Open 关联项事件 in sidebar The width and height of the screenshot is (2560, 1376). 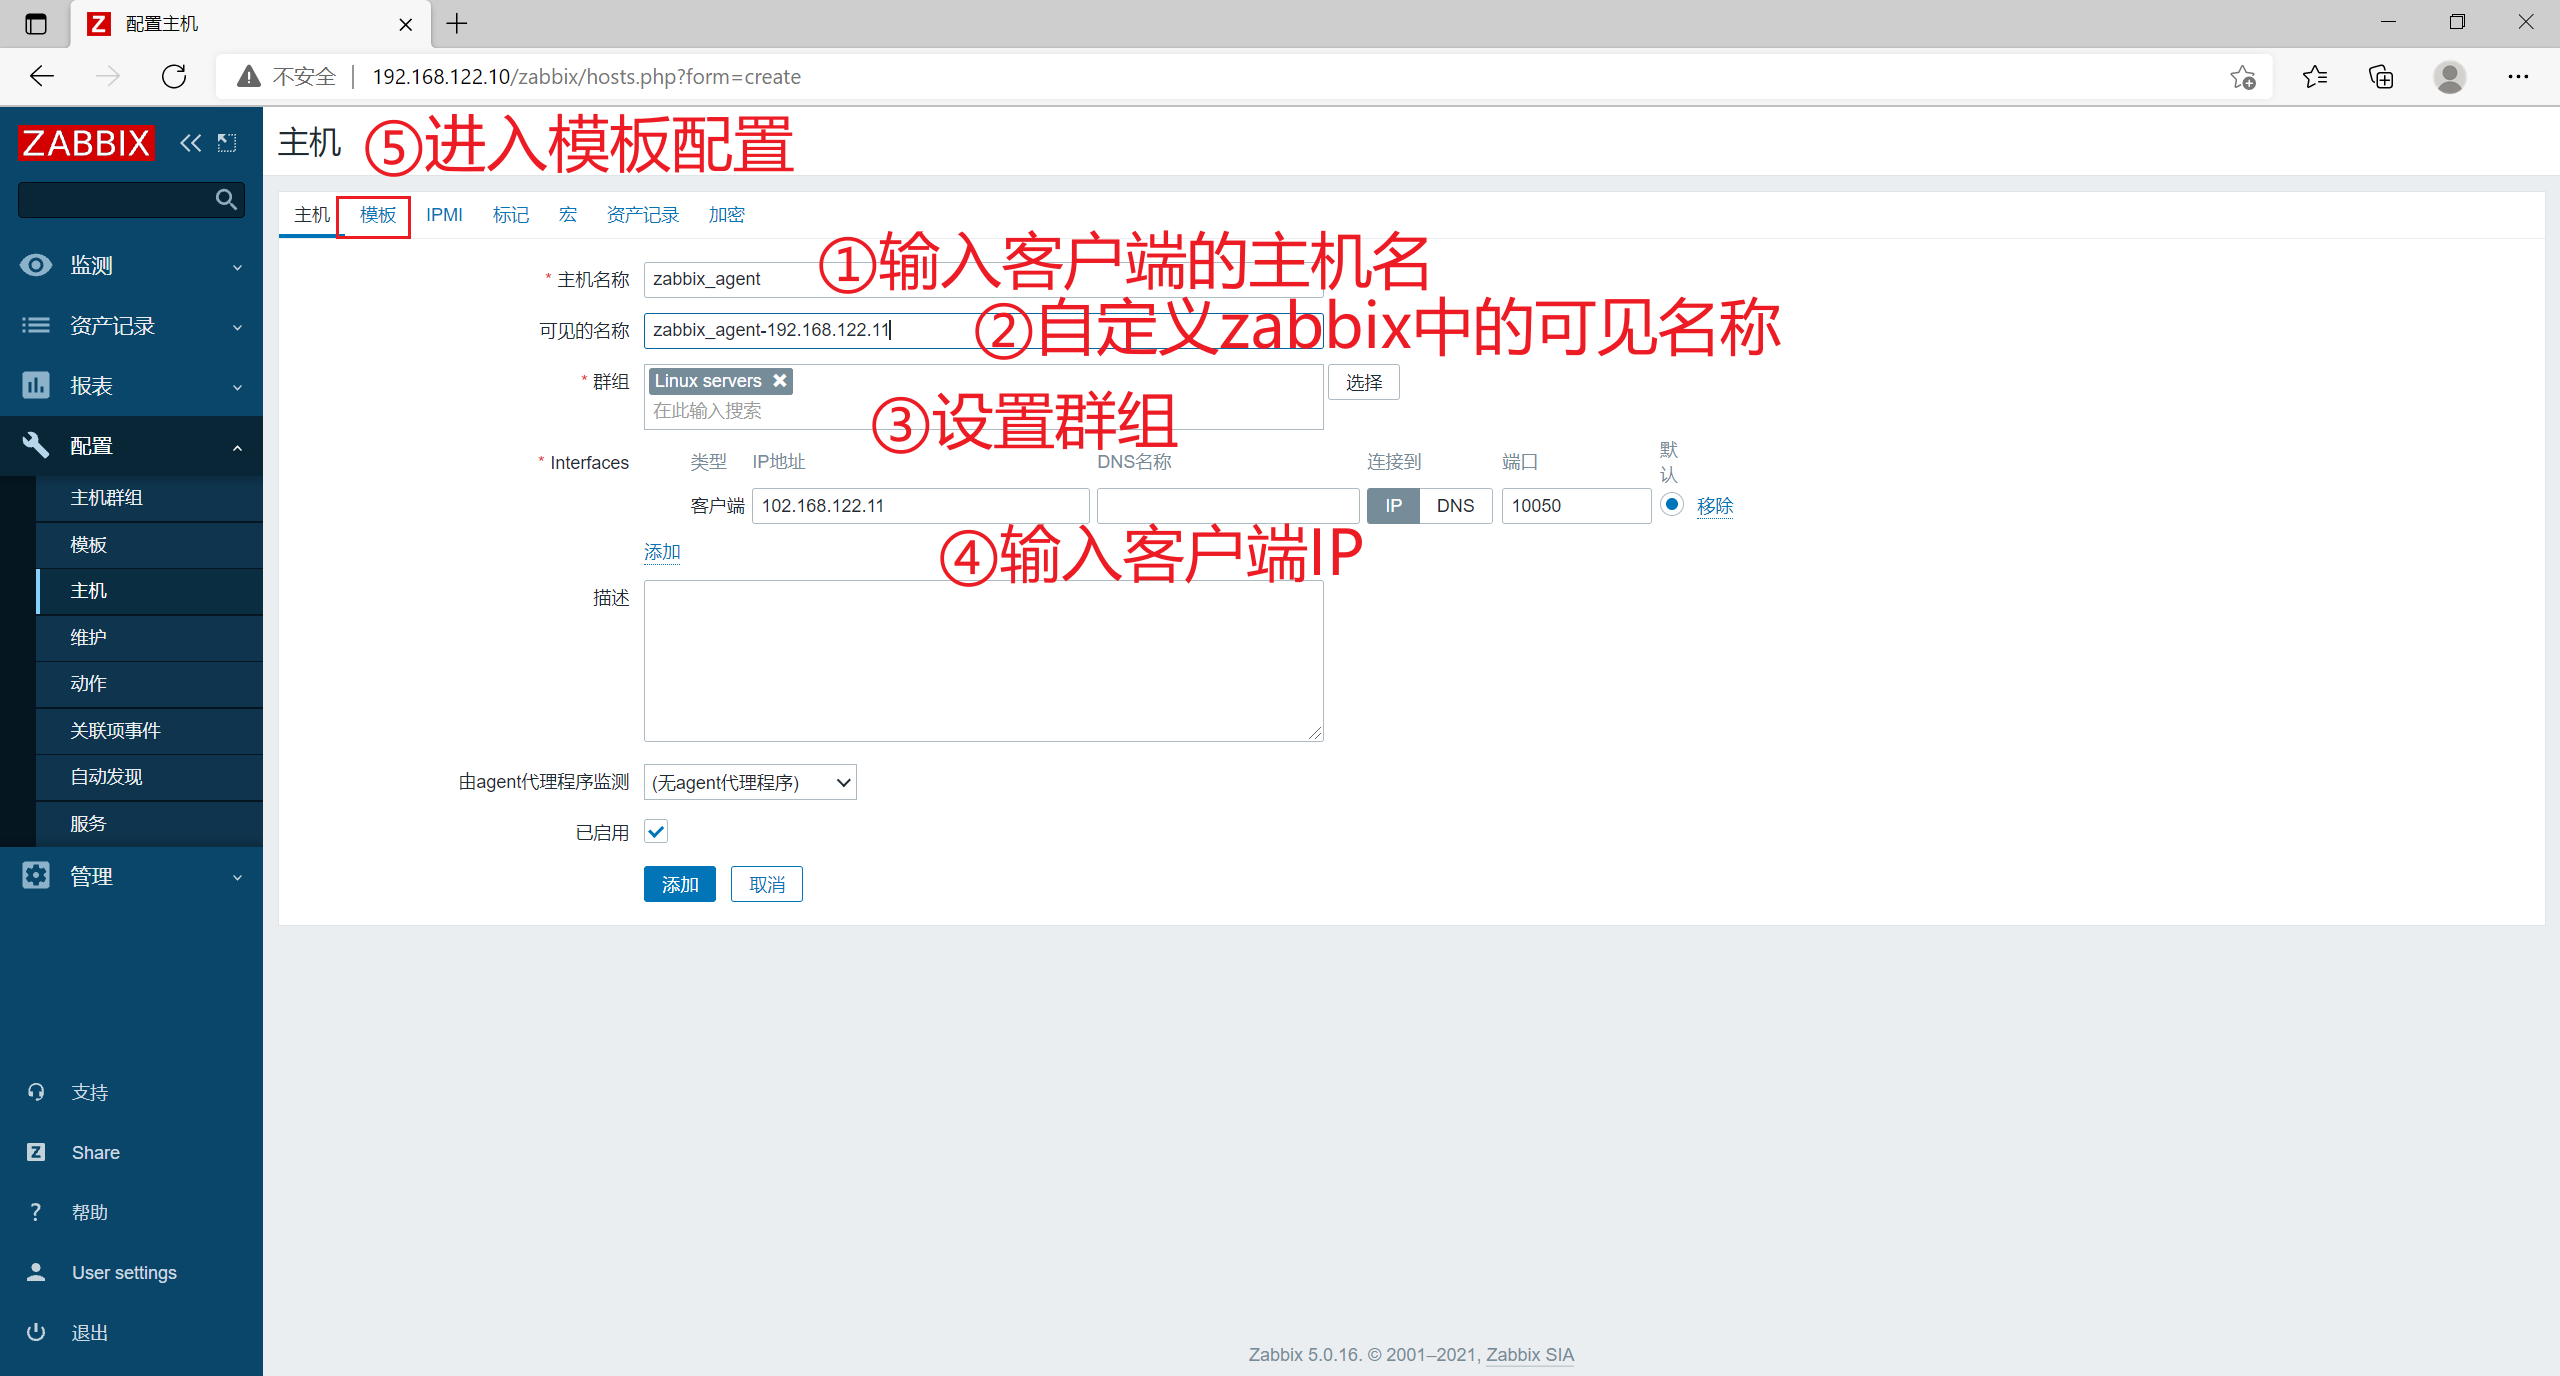[149, 730]
